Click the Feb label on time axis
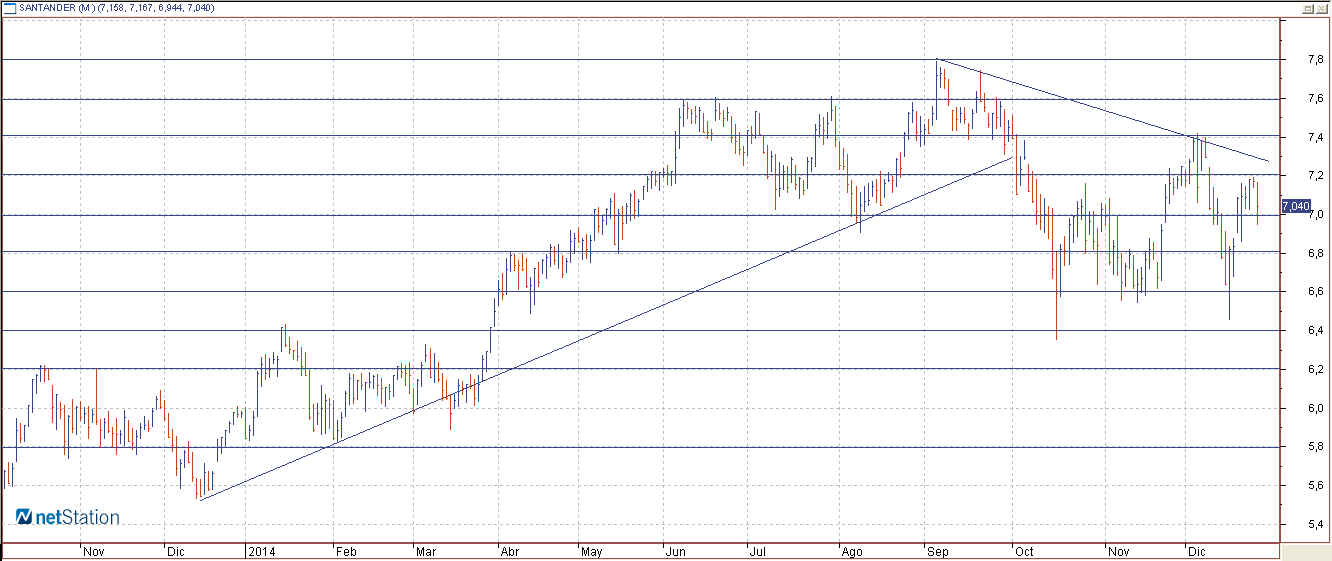The height and width of the screenshot is (561, 1332). [346, 551]
